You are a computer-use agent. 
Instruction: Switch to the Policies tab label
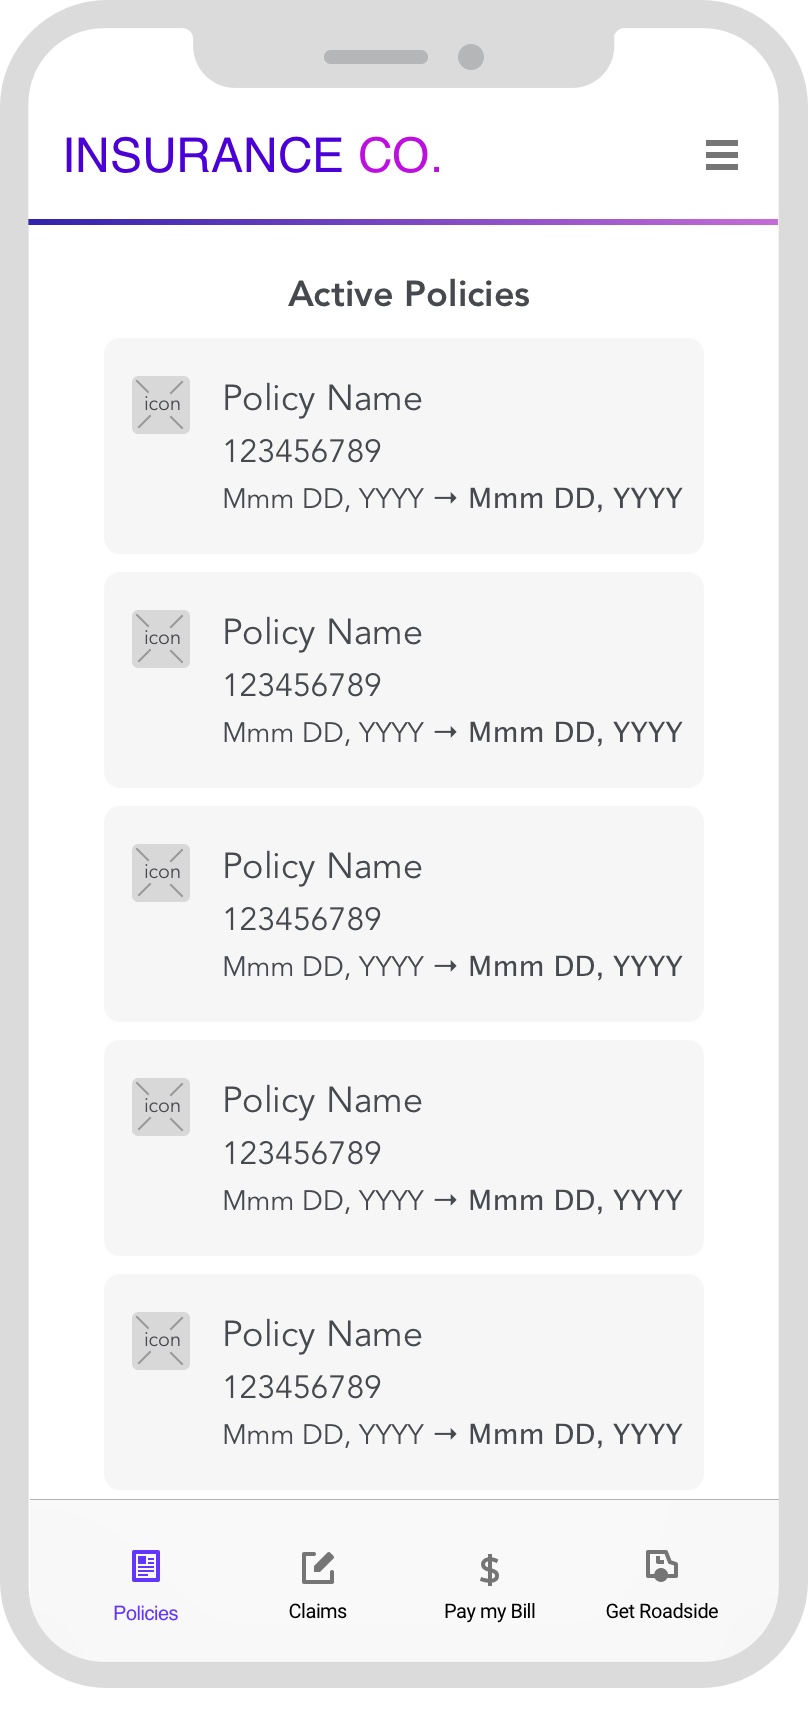[146, 1613]
